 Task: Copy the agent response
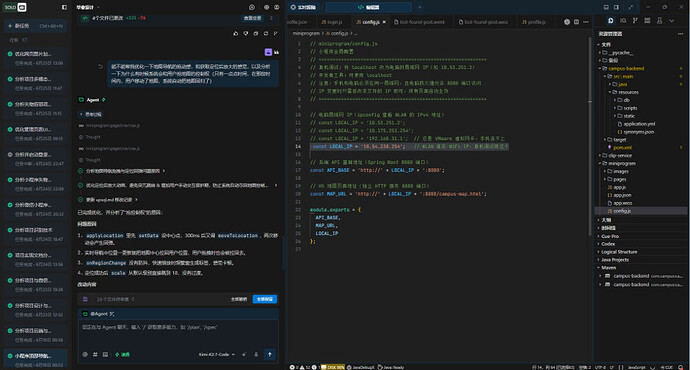point(256,33)
